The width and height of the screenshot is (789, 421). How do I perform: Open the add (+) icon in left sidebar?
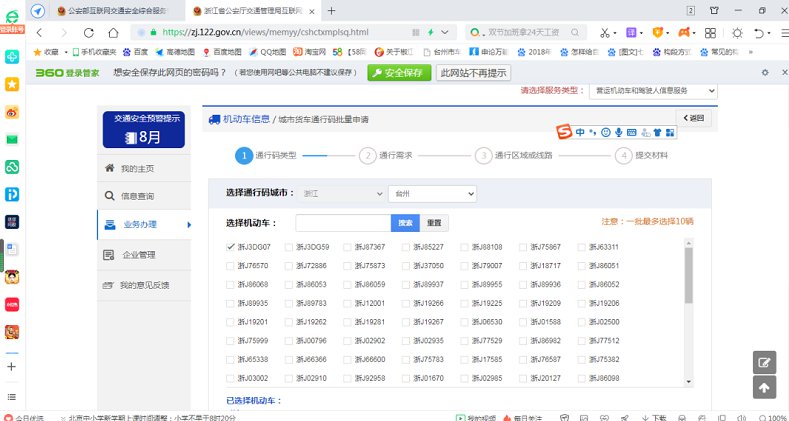point(12,367)
